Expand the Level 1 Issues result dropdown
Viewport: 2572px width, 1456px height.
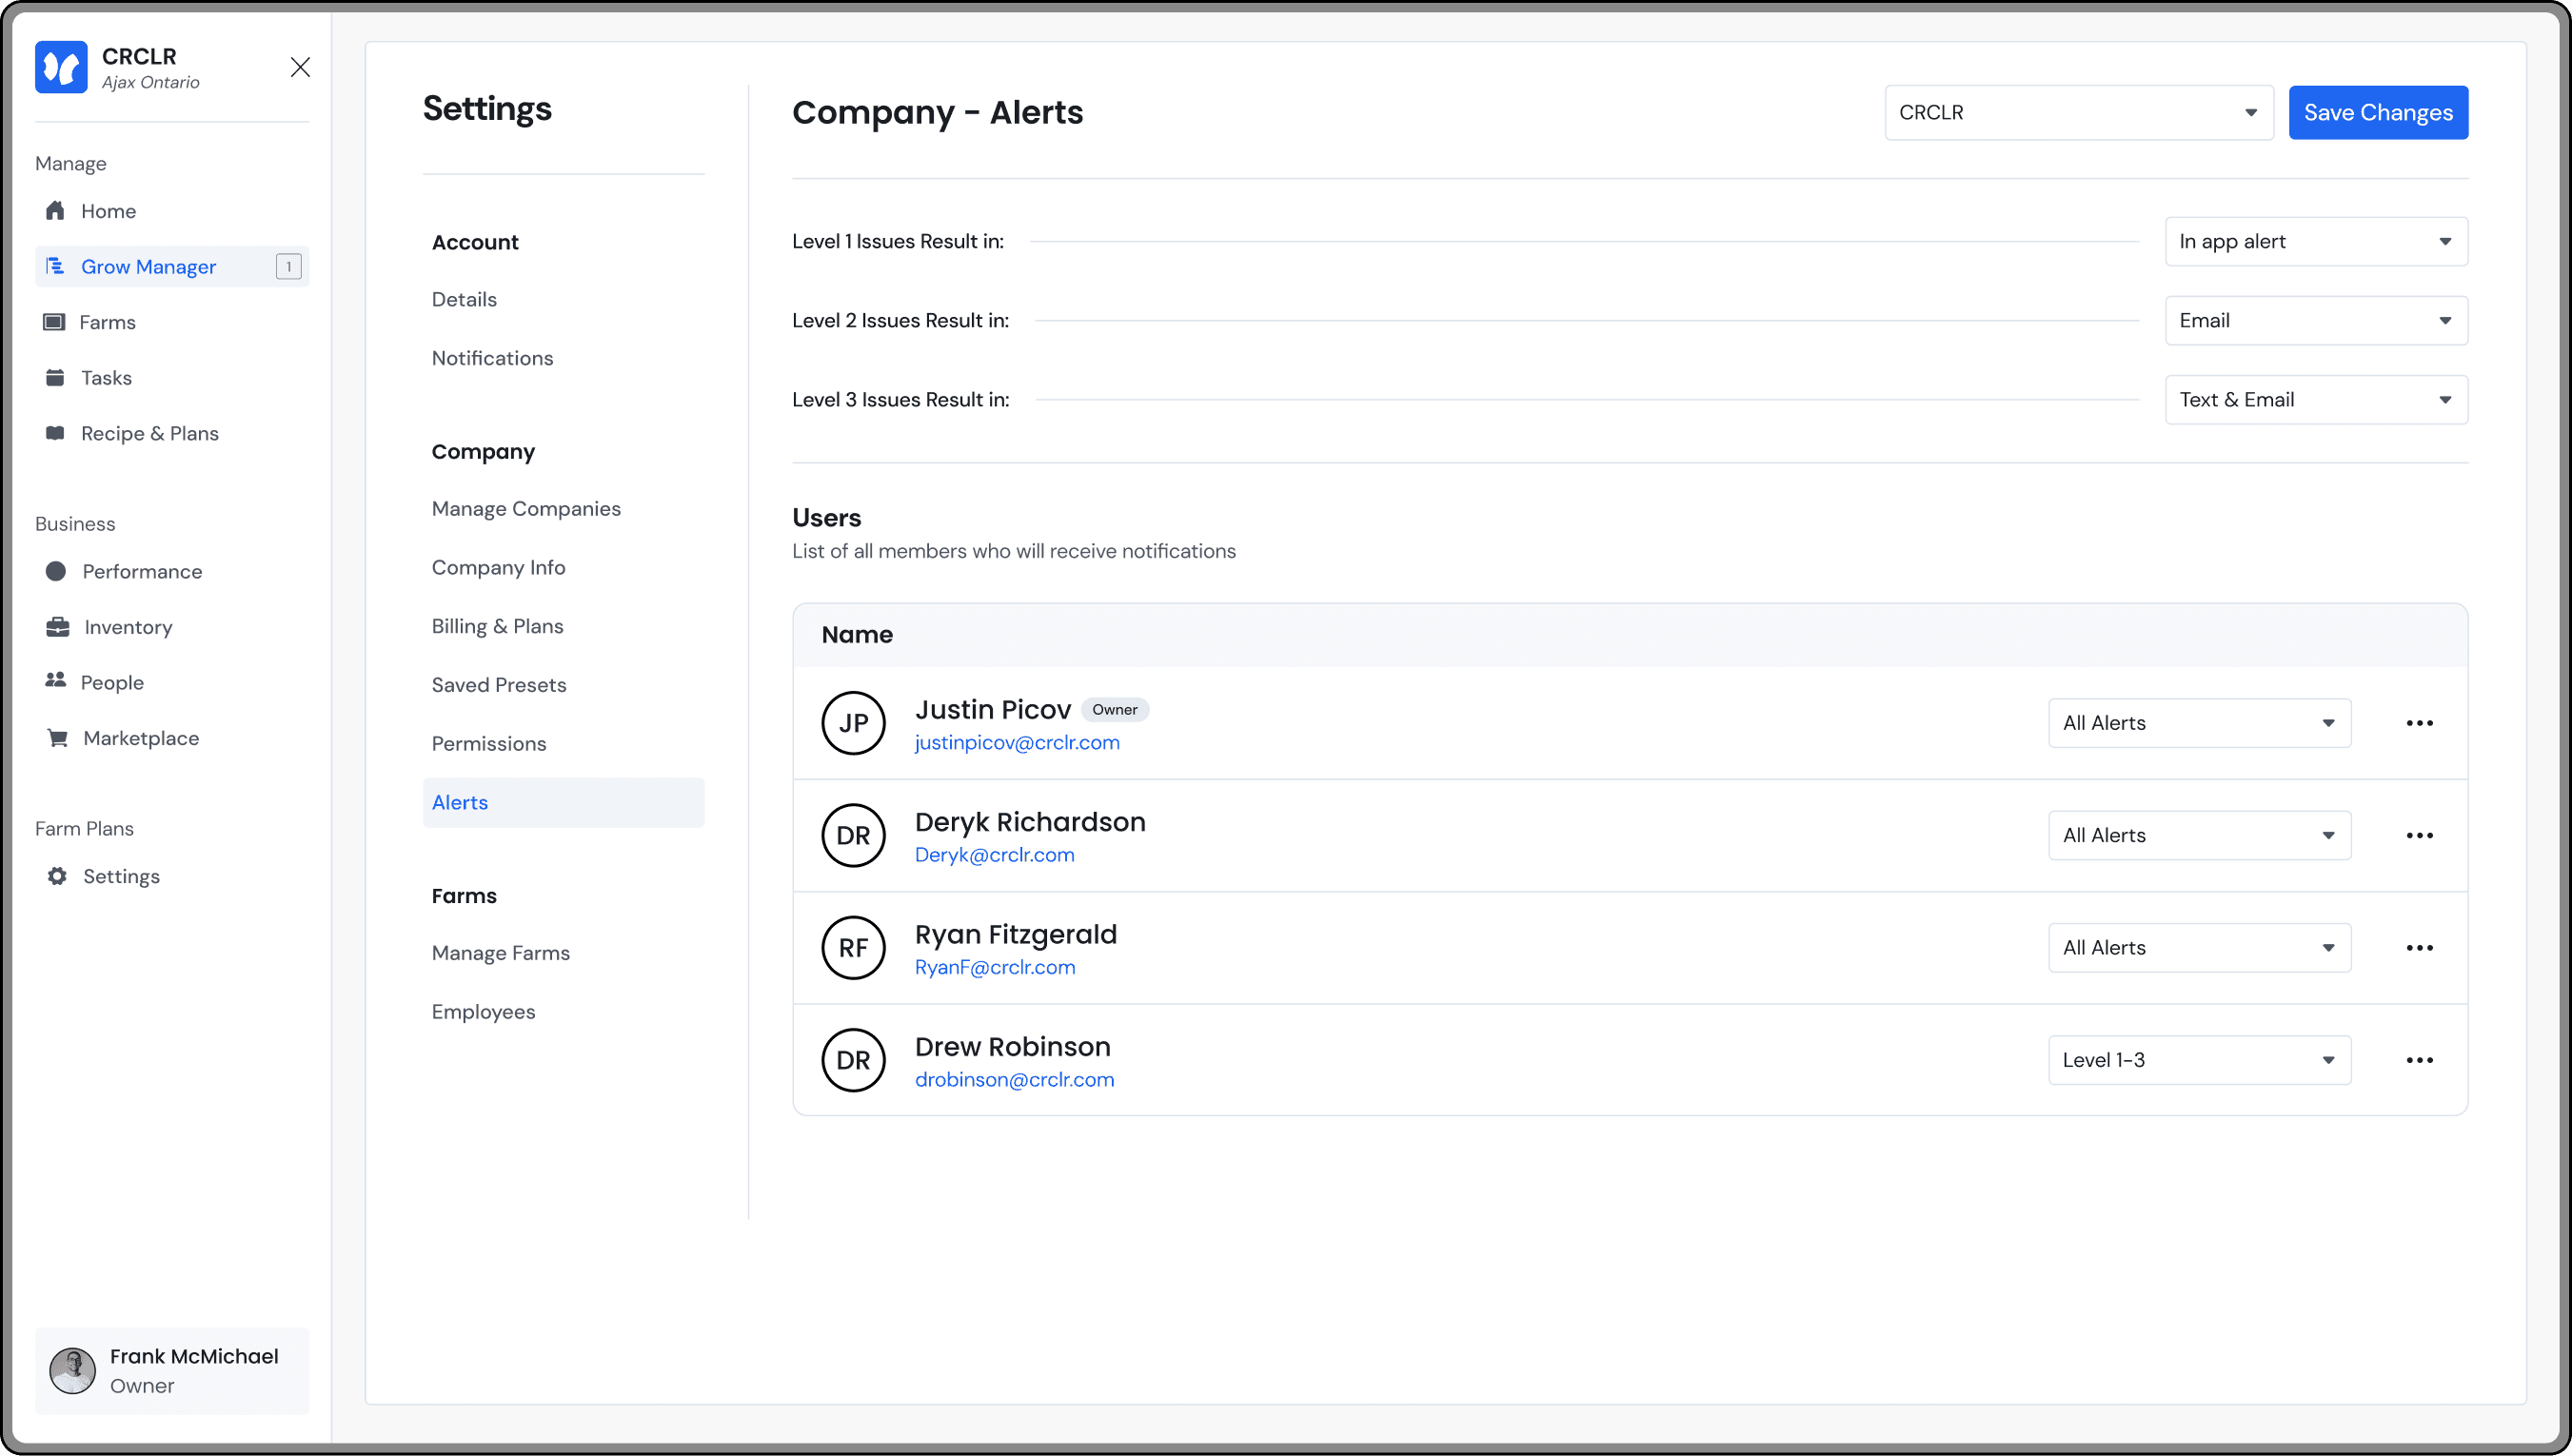coord(2315,241)
